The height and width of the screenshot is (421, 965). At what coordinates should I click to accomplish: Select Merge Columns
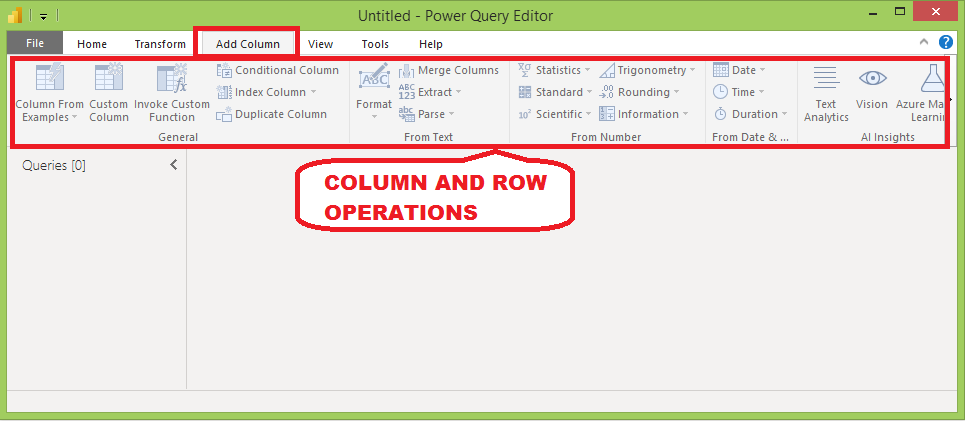click(x=449, y=70)
